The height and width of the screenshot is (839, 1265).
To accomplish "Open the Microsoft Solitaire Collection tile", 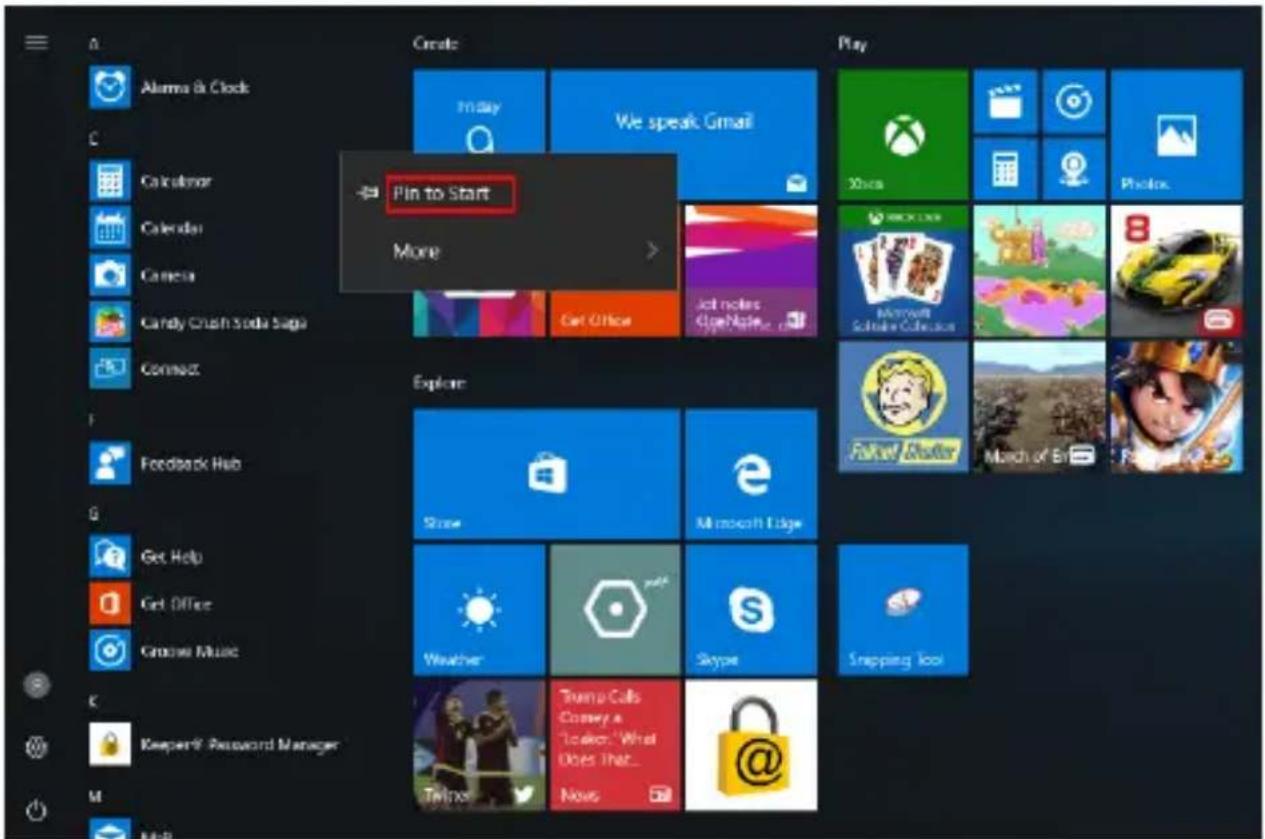I will click(903, 270).
